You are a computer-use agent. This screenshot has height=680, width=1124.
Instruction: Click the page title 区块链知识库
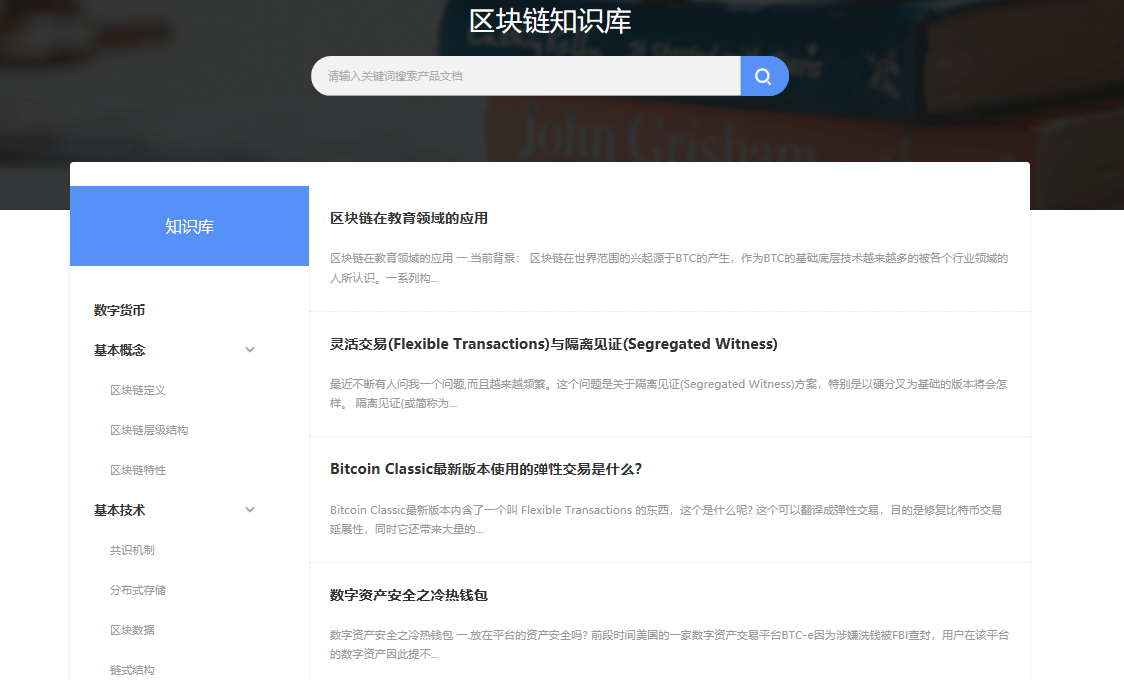tap(550, 21)
